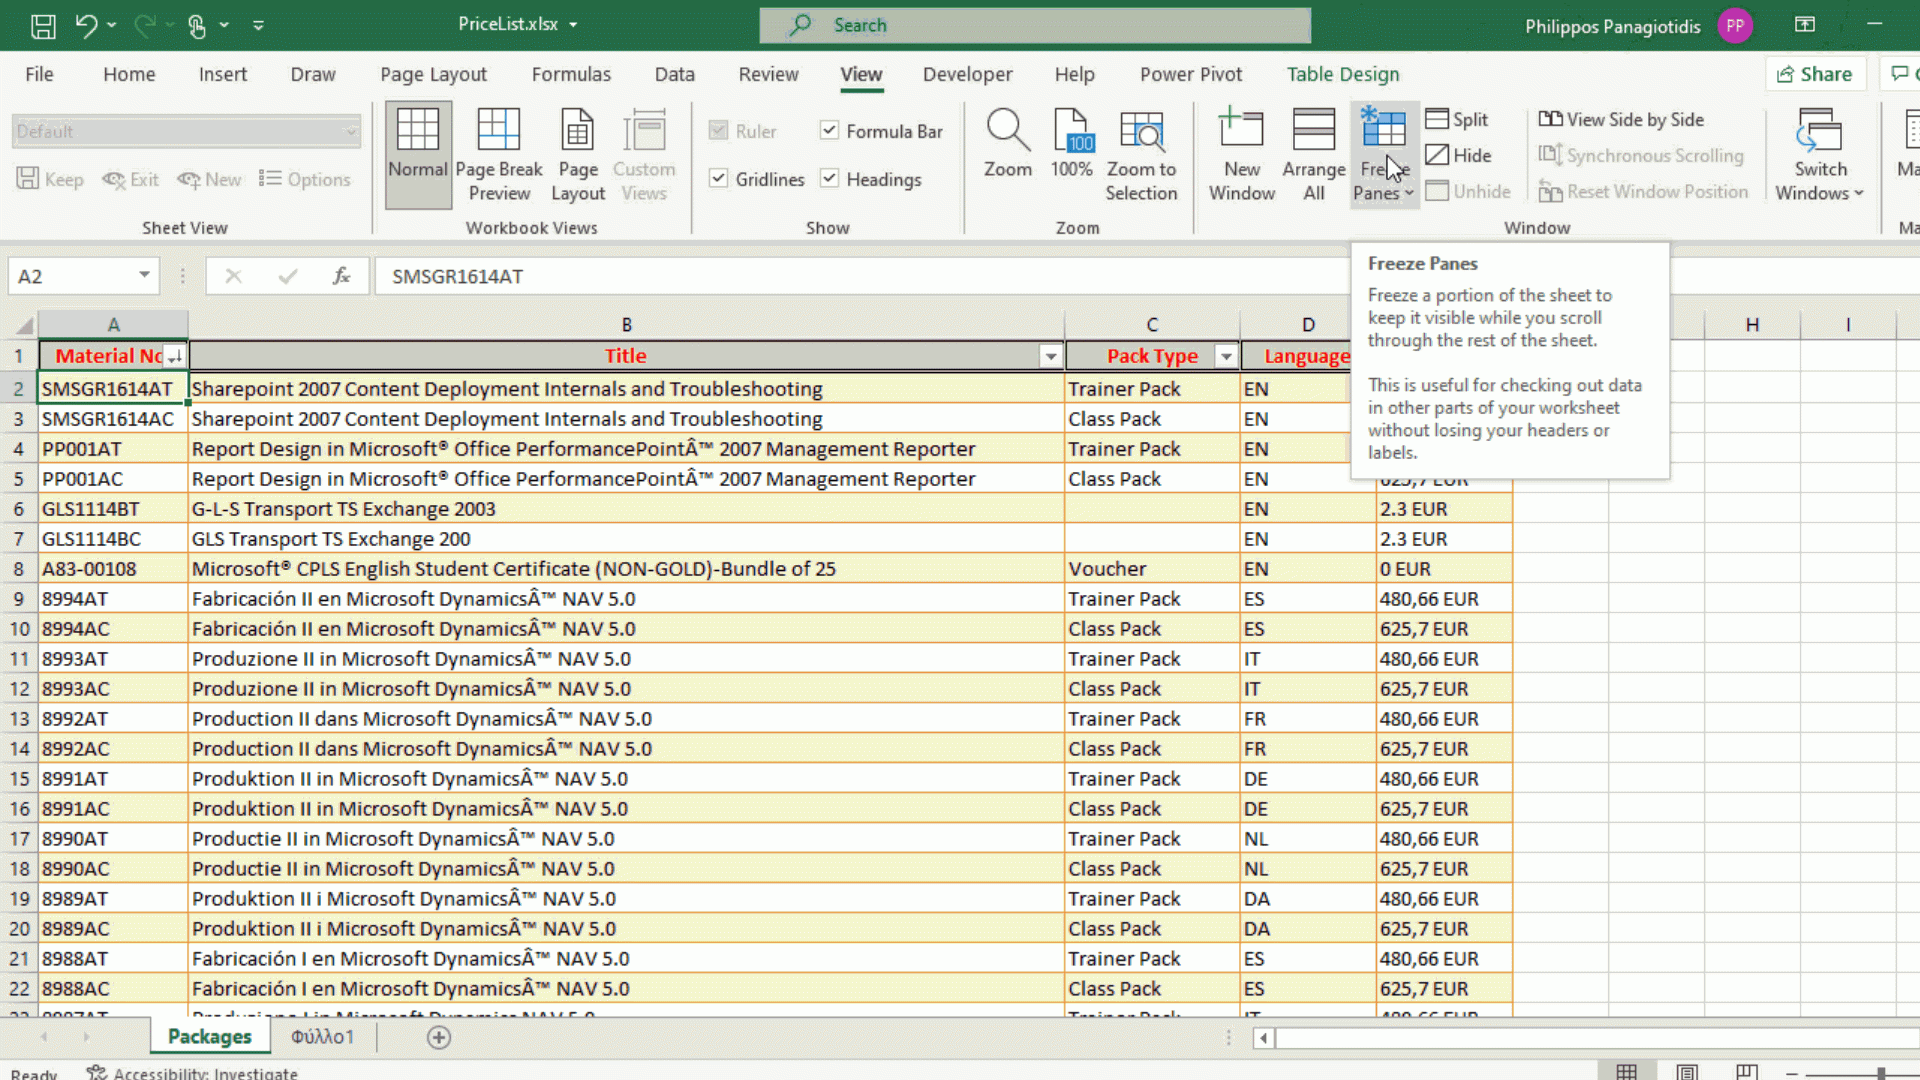Click the Share button
The image size is (1920, 1080).
pyautogui.click(x=1815, y=74)
